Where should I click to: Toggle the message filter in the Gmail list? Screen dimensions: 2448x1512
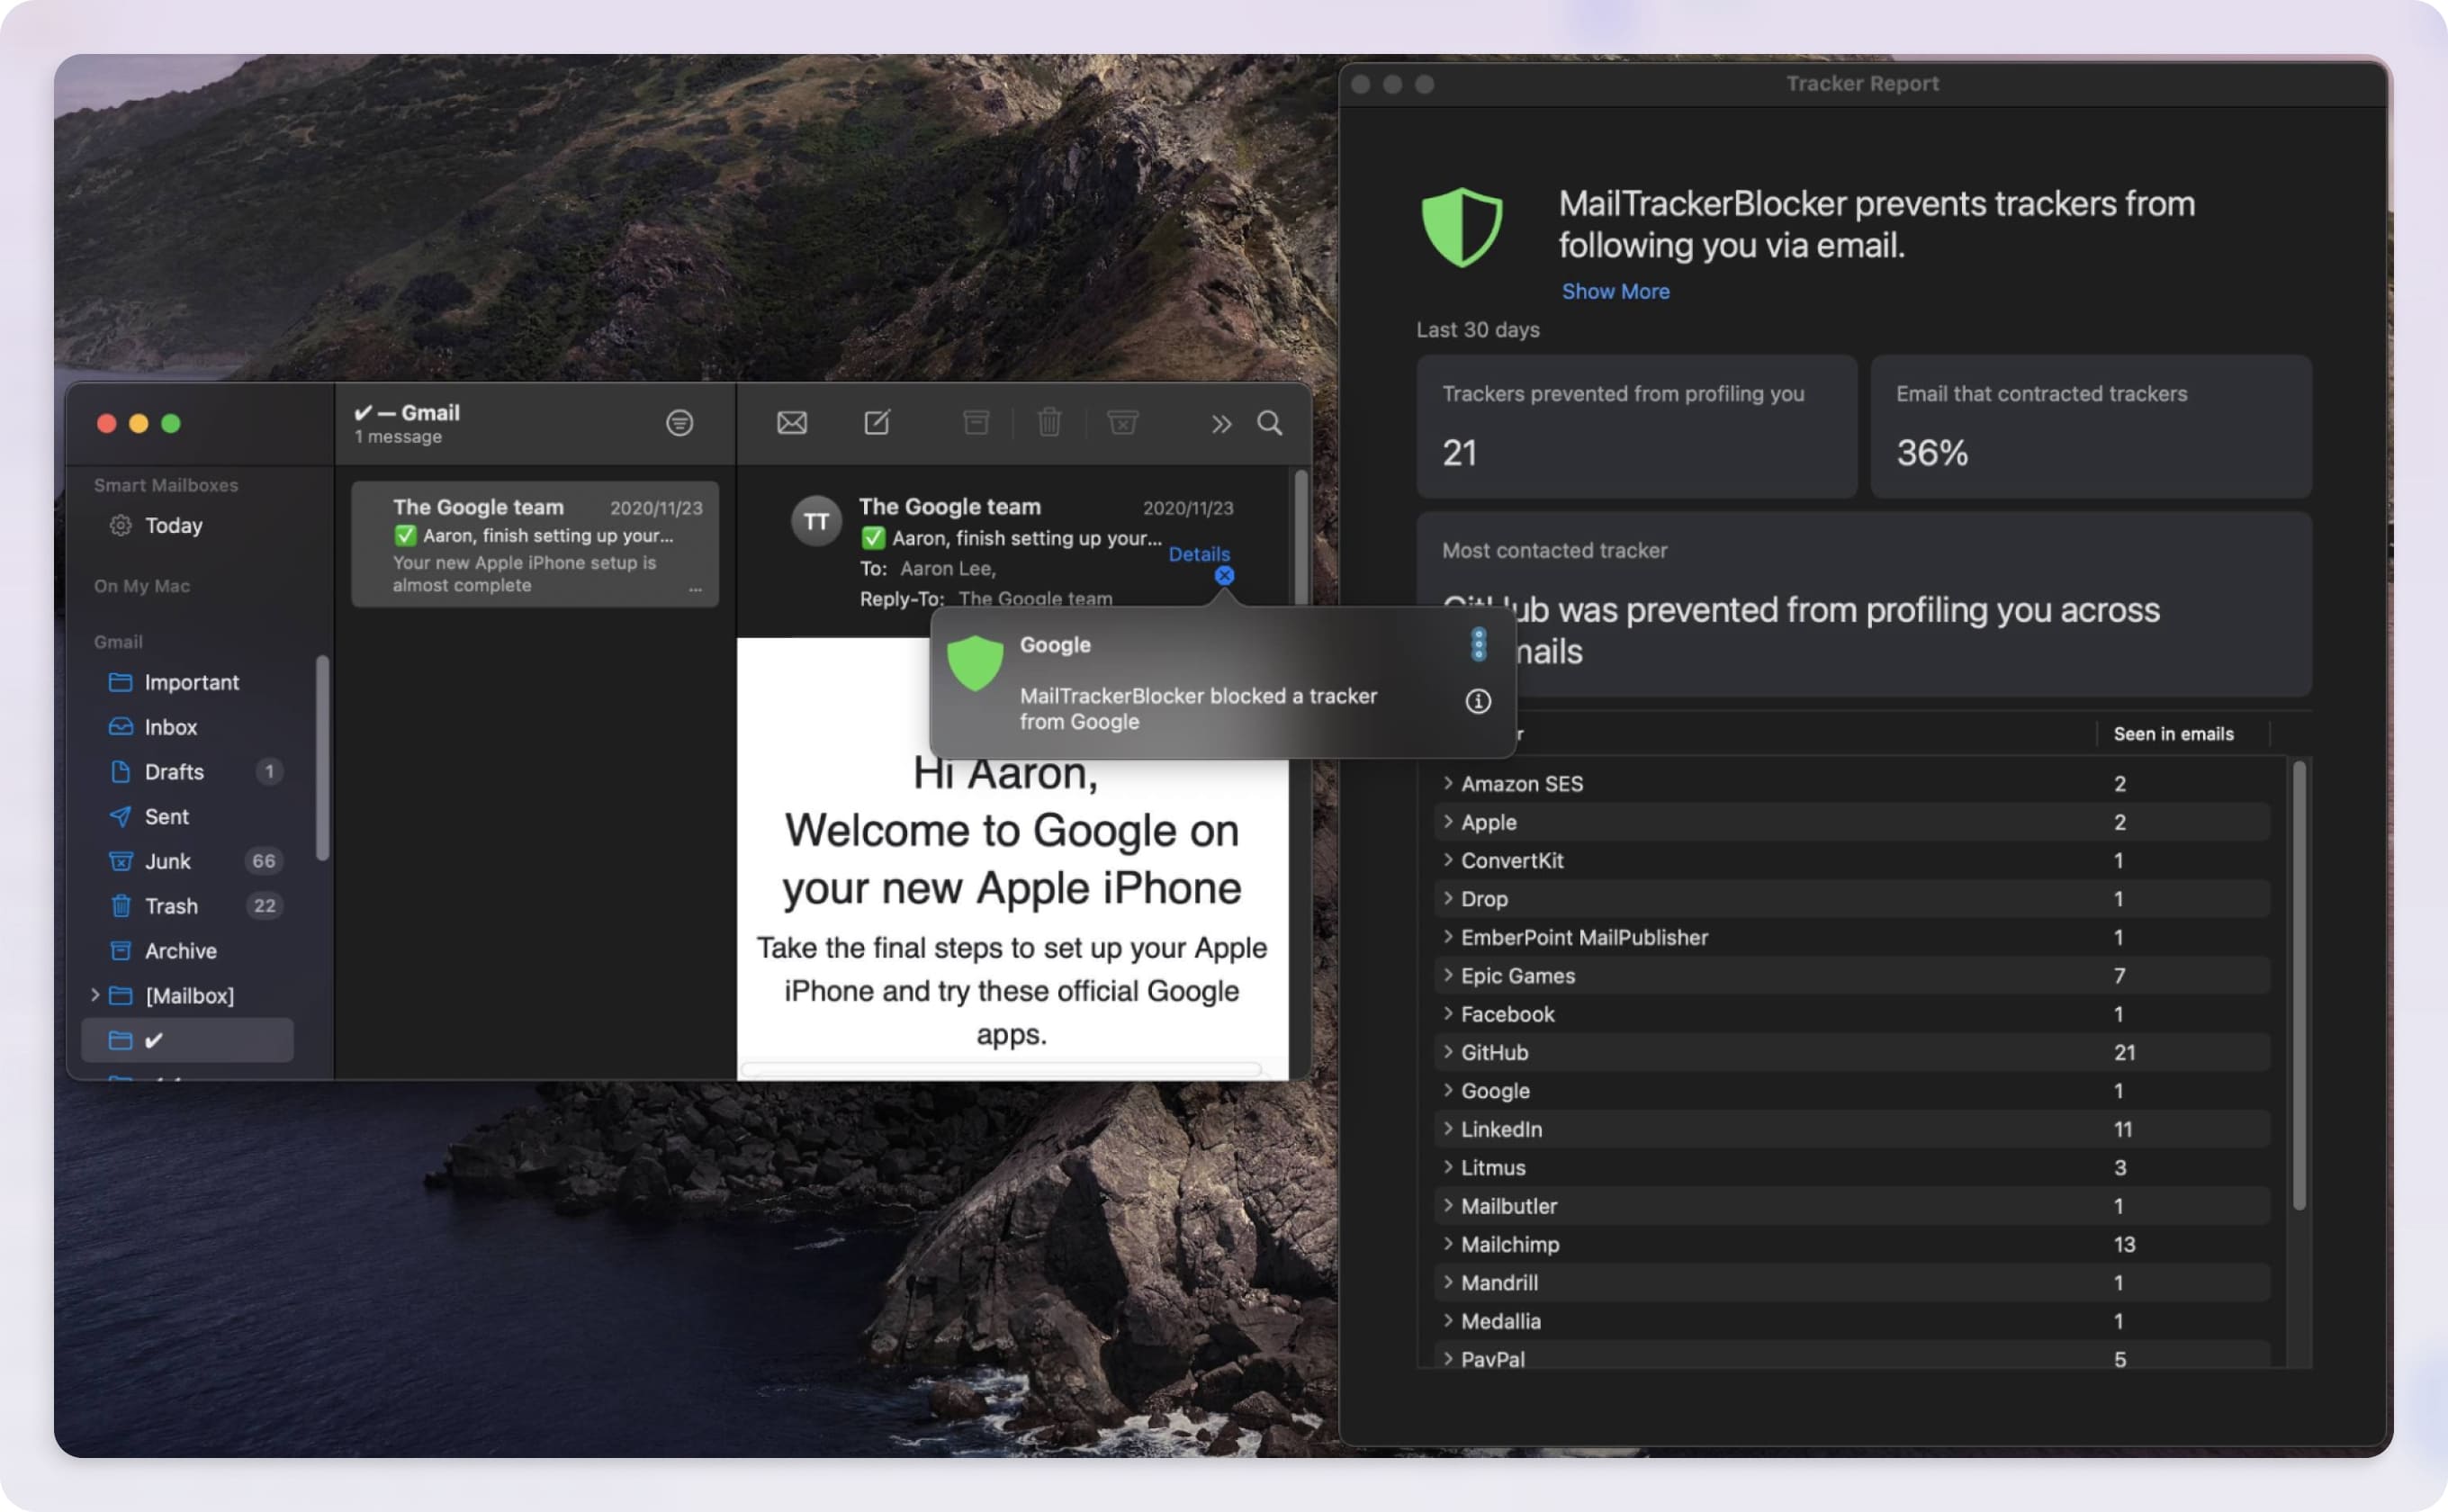coord(679,423)
